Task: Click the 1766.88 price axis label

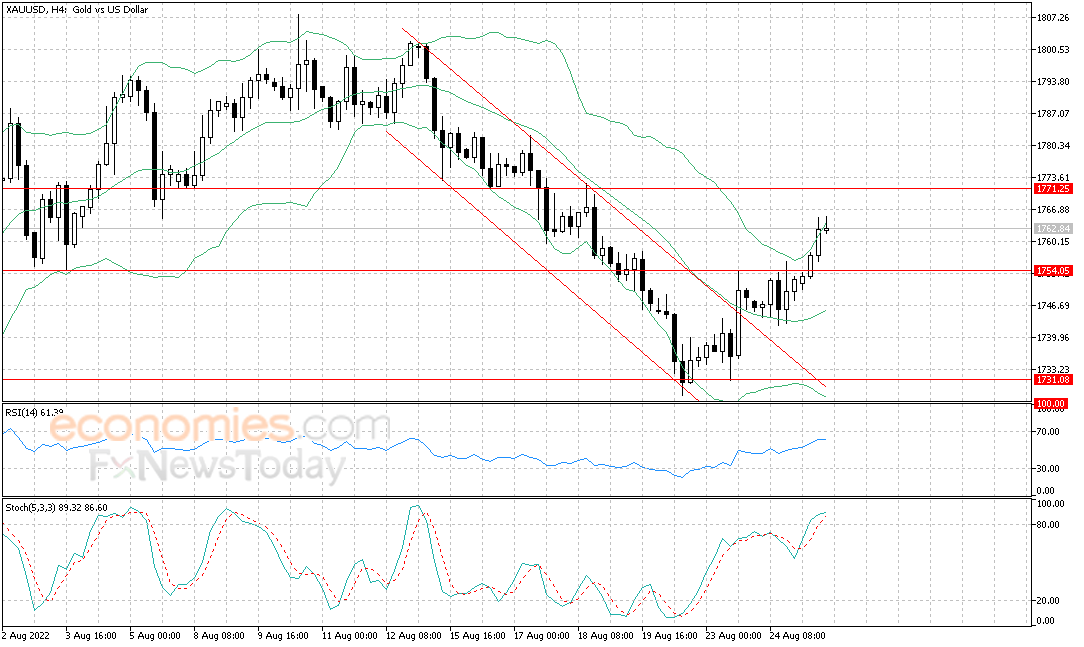Action: point(1054,209)
